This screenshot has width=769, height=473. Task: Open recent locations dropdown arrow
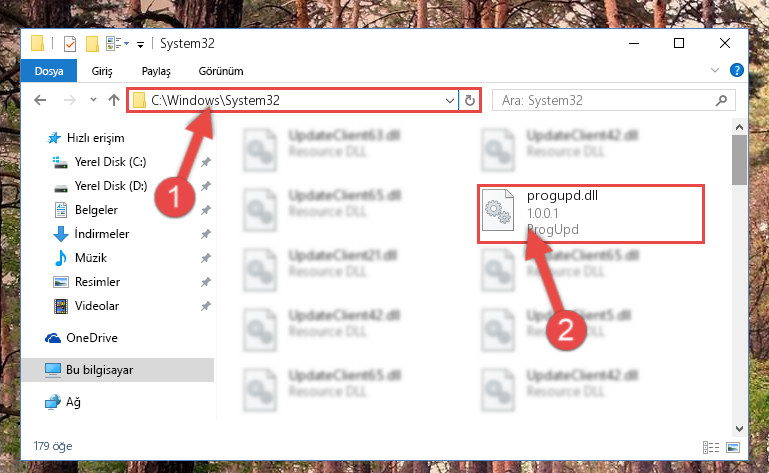click(93, 100)
